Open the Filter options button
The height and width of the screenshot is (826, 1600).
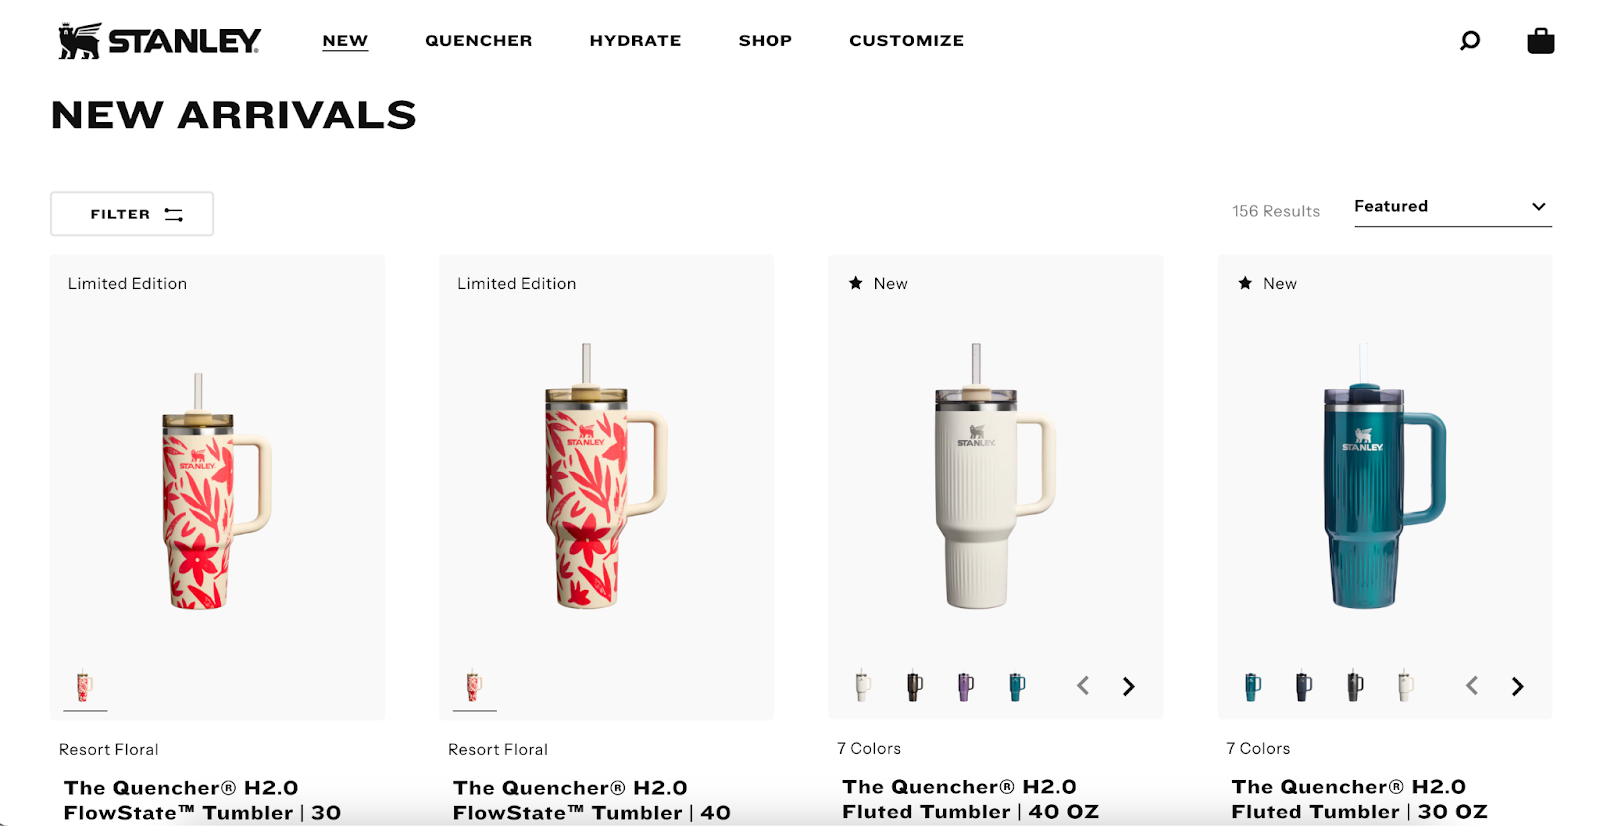coord(132,214)
